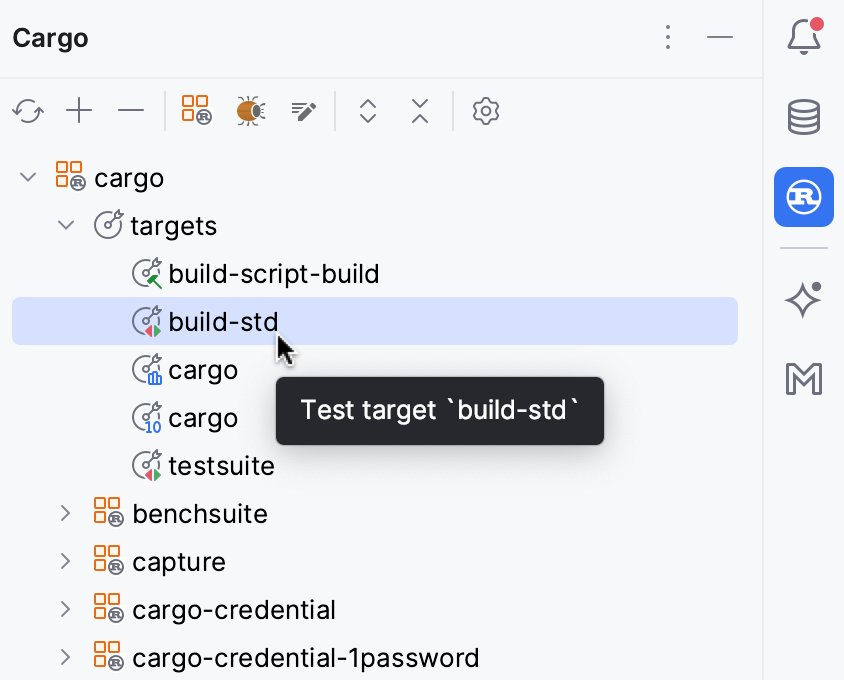Collapse all tree nodes via toolbar icon
The width and height of the screenshot is (844, 680).
click(419, 111)
